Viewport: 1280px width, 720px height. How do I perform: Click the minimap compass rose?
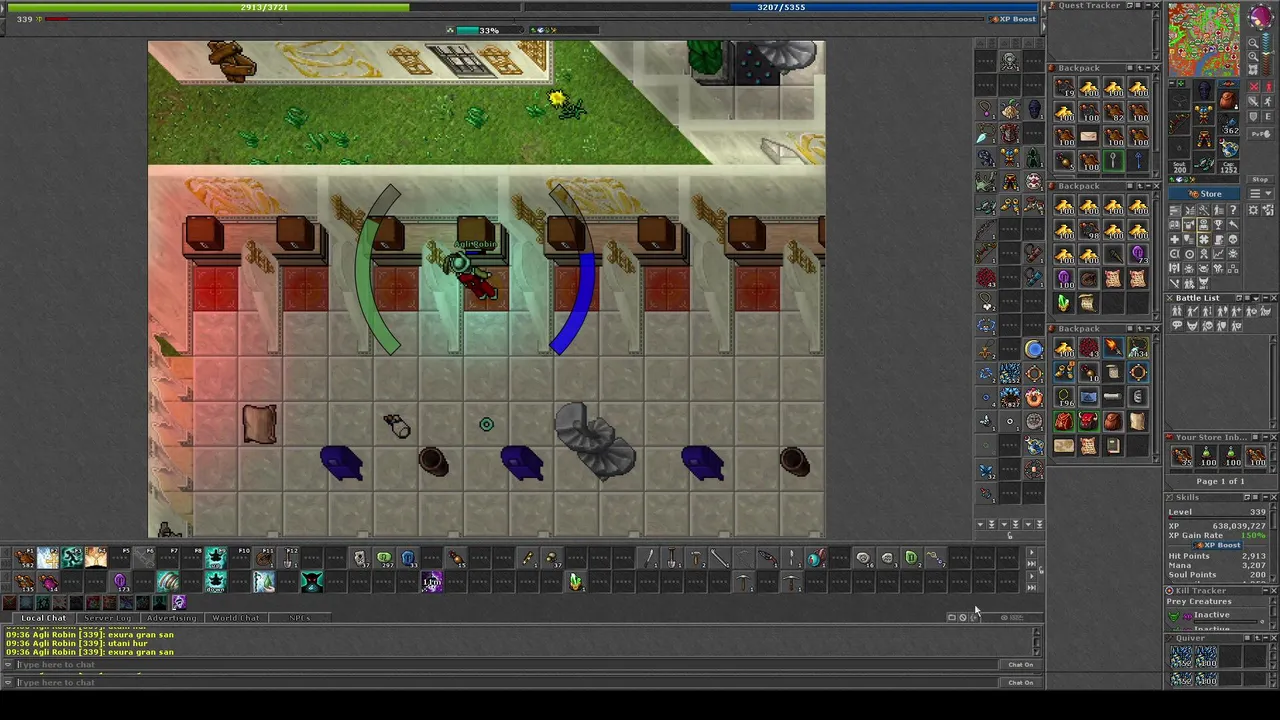[1260, 17]
